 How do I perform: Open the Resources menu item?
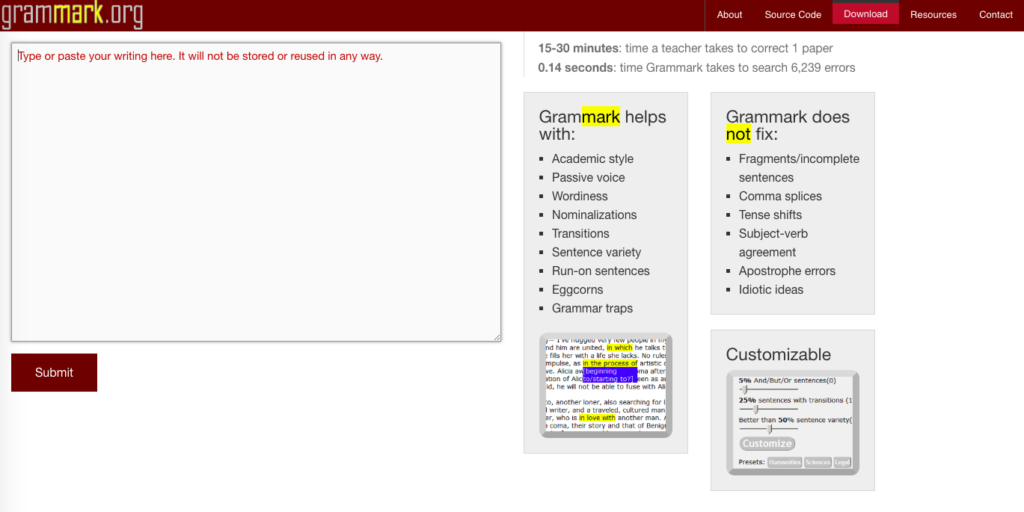point(933,14)
